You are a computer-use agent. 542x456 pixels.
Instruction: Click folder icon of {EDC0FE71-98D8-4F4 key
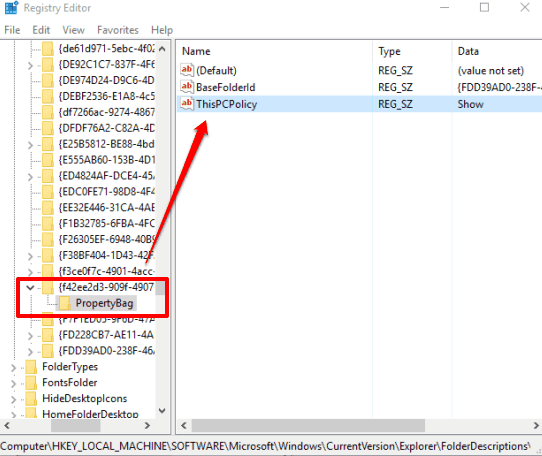point(48,192)
